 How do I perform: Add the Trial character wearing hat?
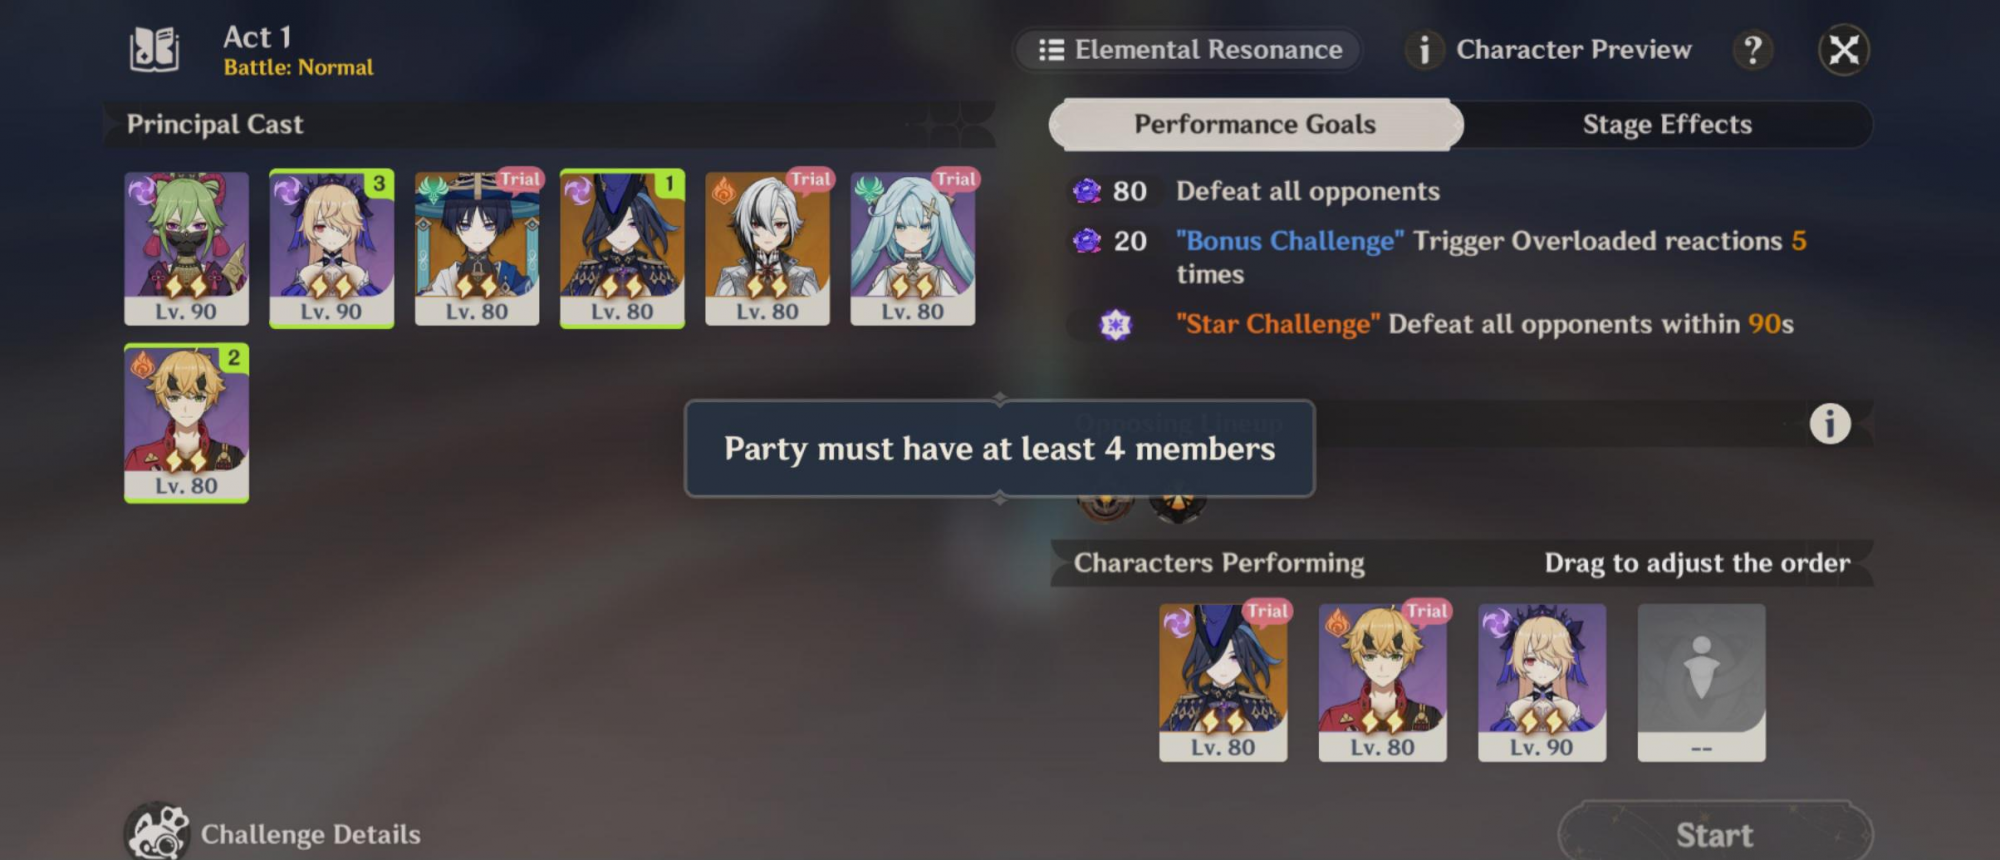[477, 248]
